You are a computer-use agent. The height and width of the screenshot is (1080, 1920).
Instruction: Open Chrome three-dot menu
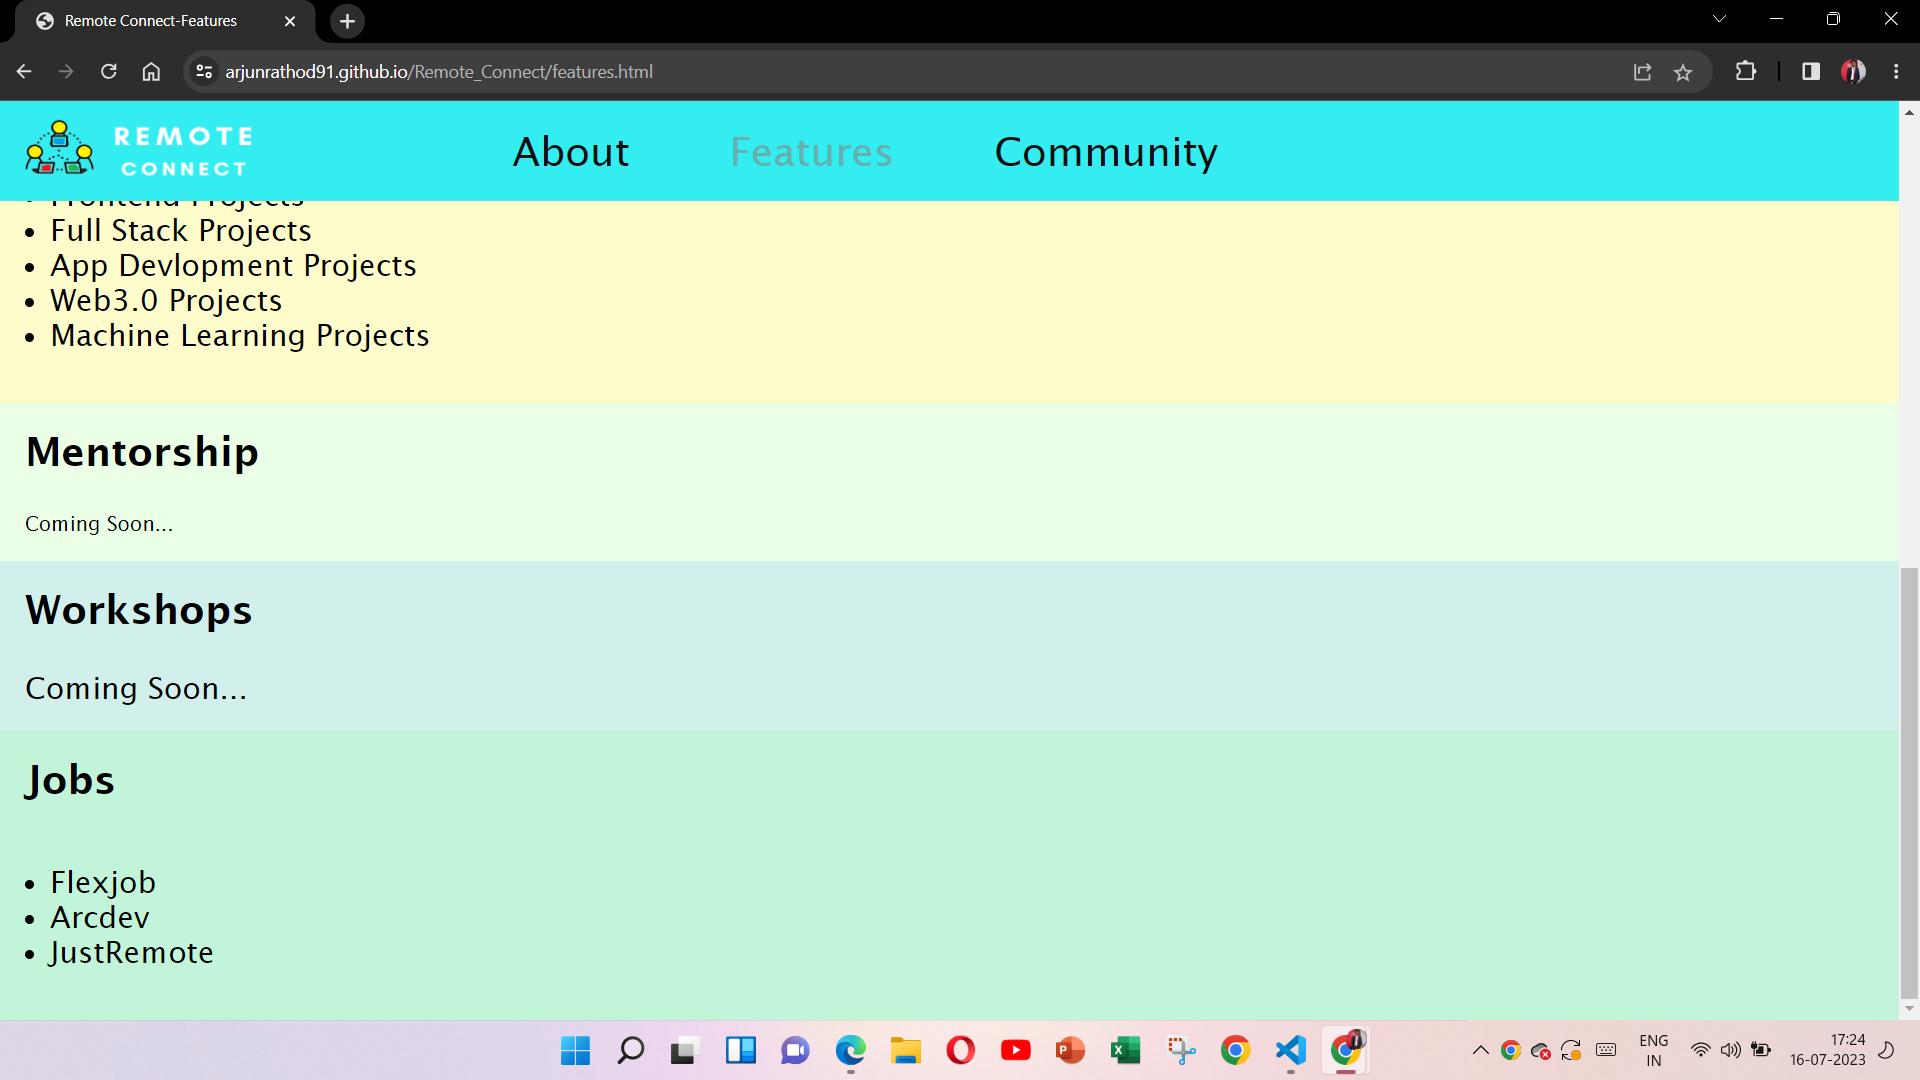click(1896, 72)
